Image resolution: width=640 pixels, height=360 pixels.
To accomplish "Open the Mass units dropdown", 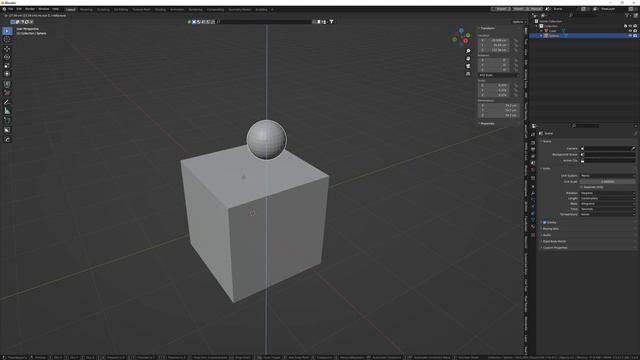I will tap(608, 204).
